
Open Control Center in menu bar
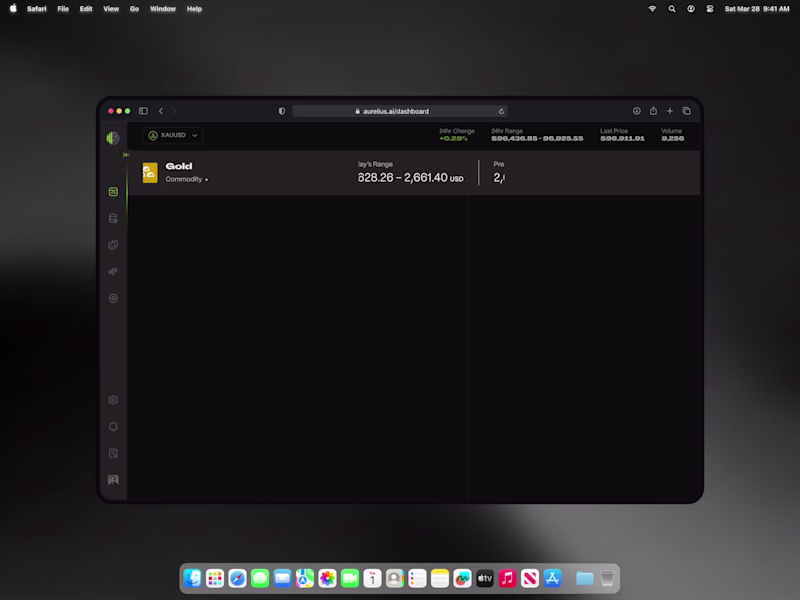710,9
